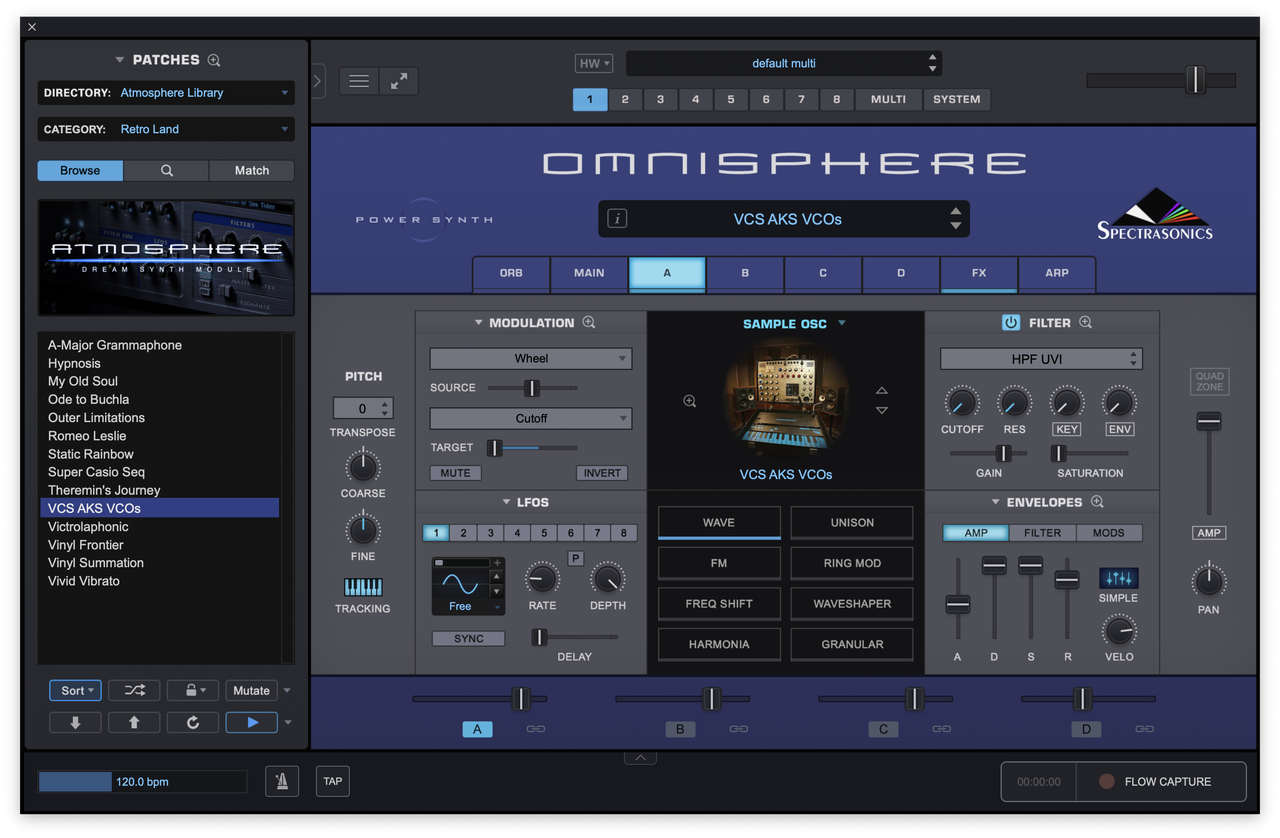This screenshot has width=1280, height=838.
Task: Click the refresh patch list icon
Action: pyautogui.click(x=193, y=722)
